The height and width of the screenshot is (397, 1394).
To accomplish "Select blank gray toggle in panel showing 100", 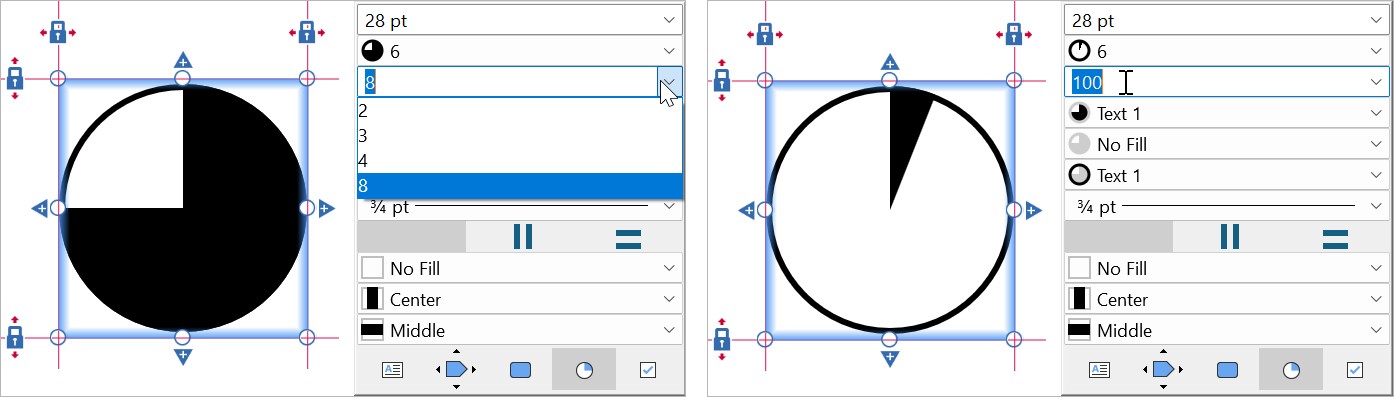I will (x=1119, y=237).
